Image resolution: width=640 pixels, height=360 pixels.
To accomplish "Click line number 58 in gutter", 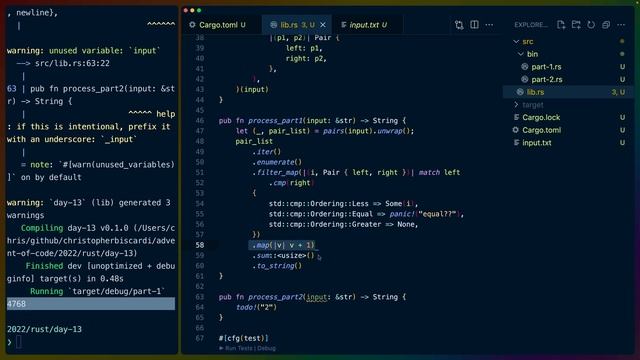I will 200,245.
